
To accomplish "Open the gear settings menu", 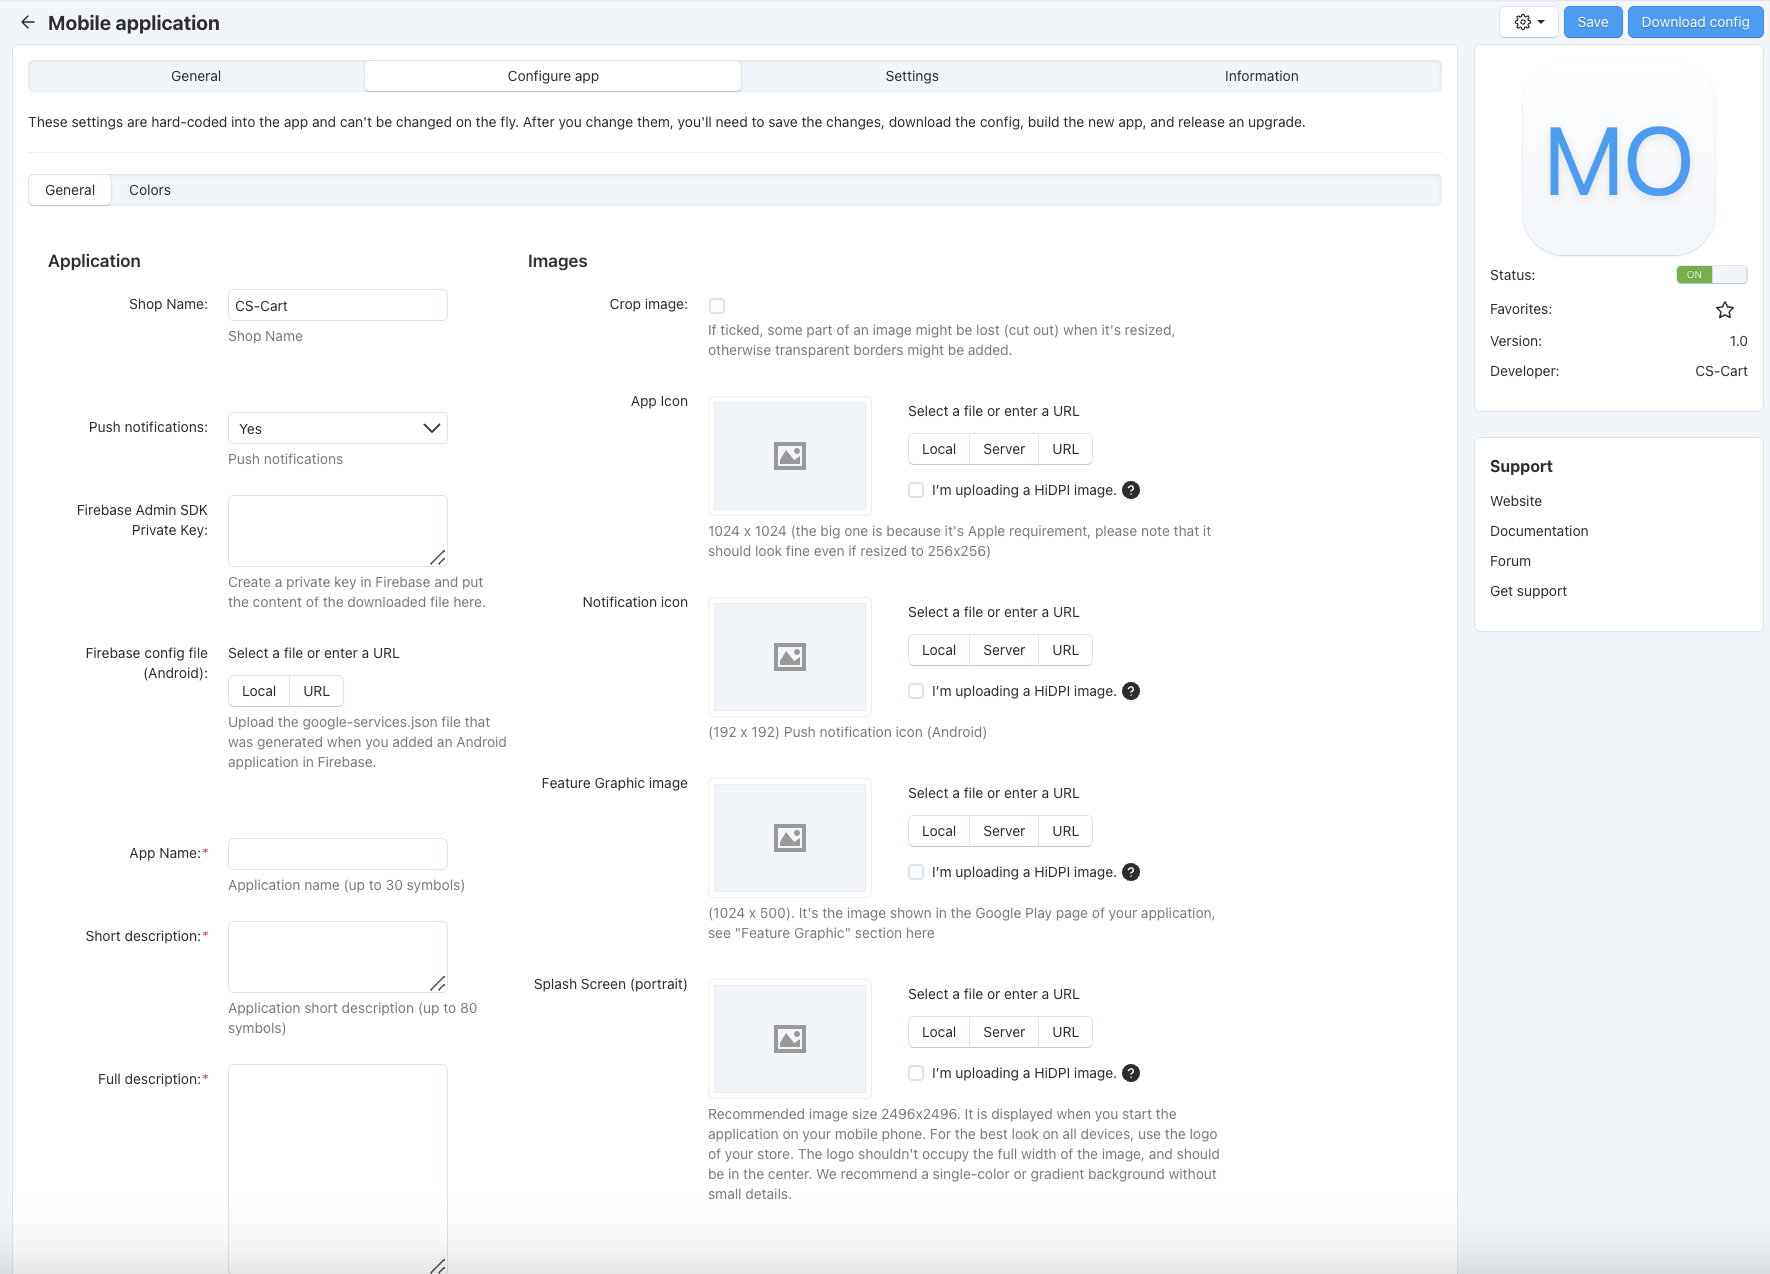I will click(x=1529, y=22).
